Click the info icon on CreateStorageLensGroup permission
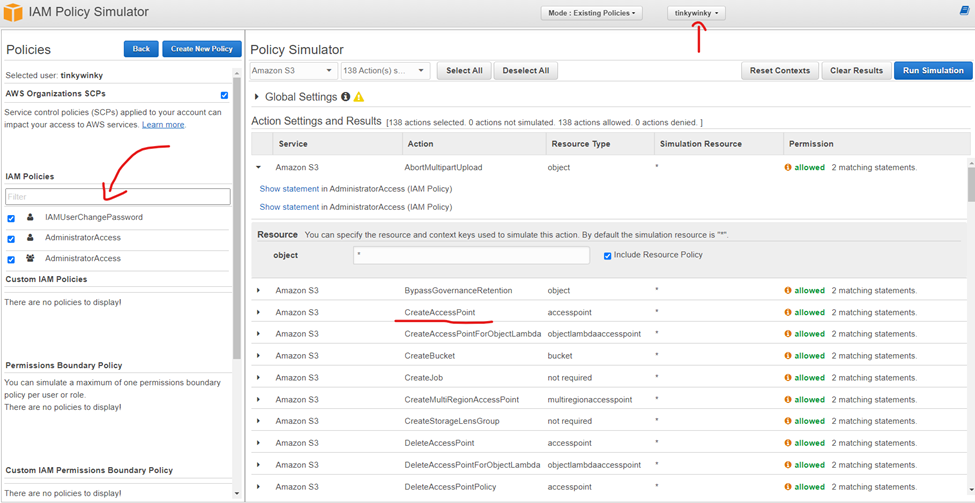 [788, 421]
